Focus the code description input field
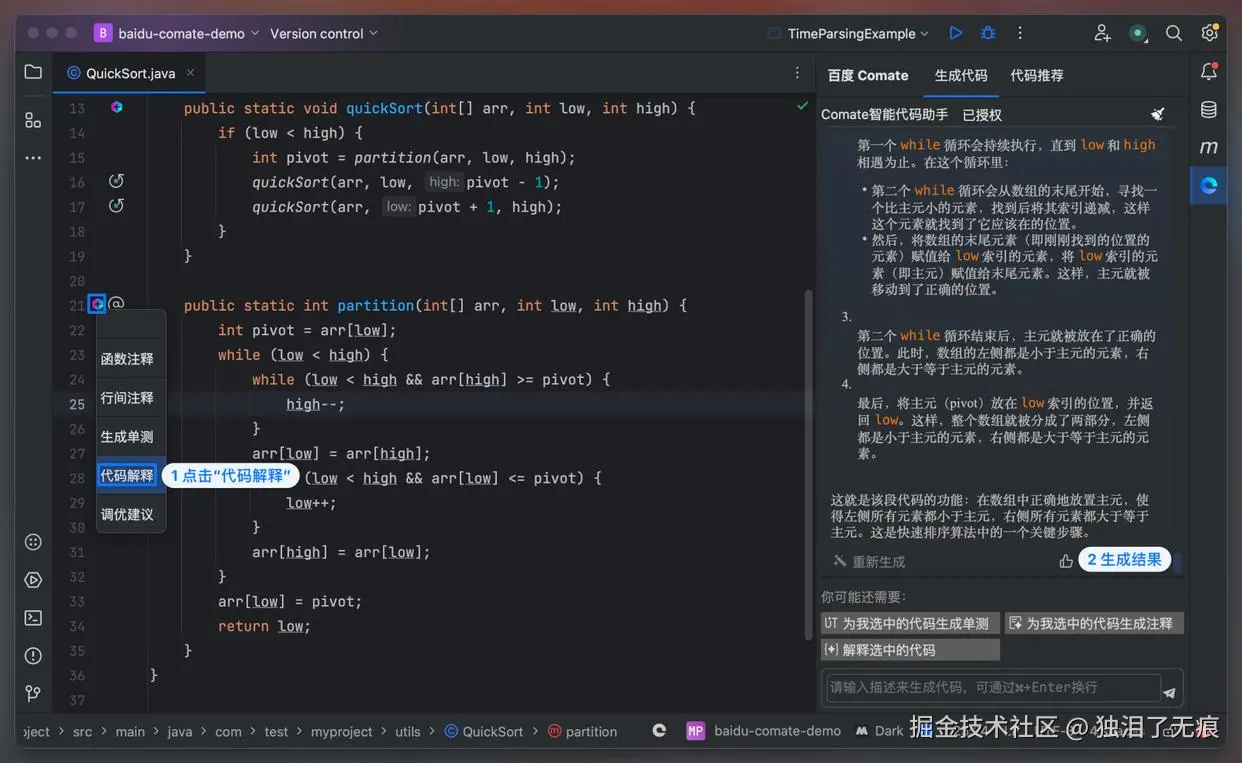 click(993, 688)
